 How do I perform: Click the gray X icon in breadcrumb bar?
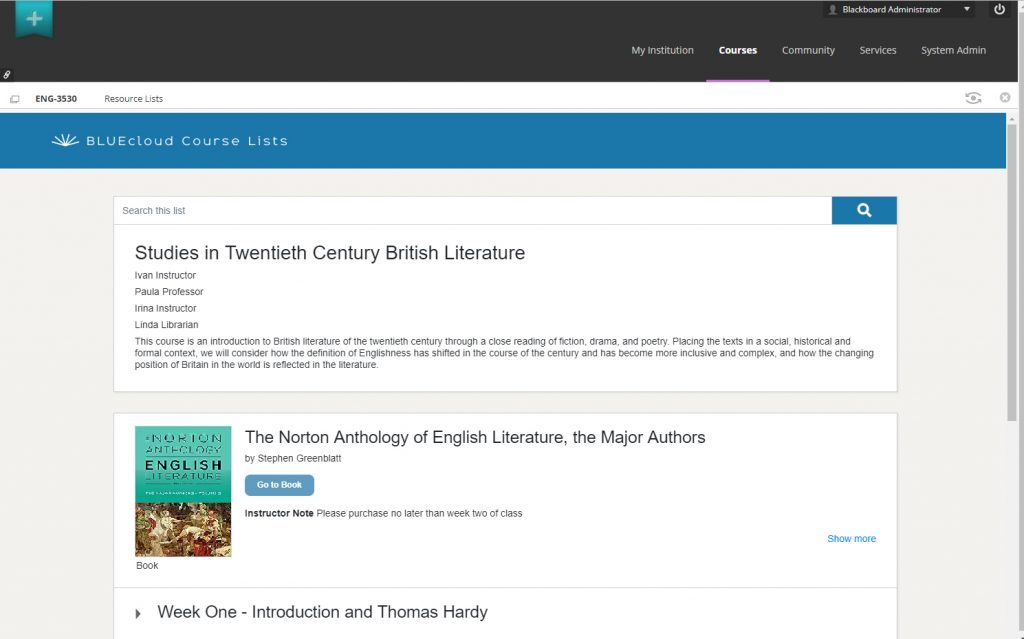point(1005,98)
